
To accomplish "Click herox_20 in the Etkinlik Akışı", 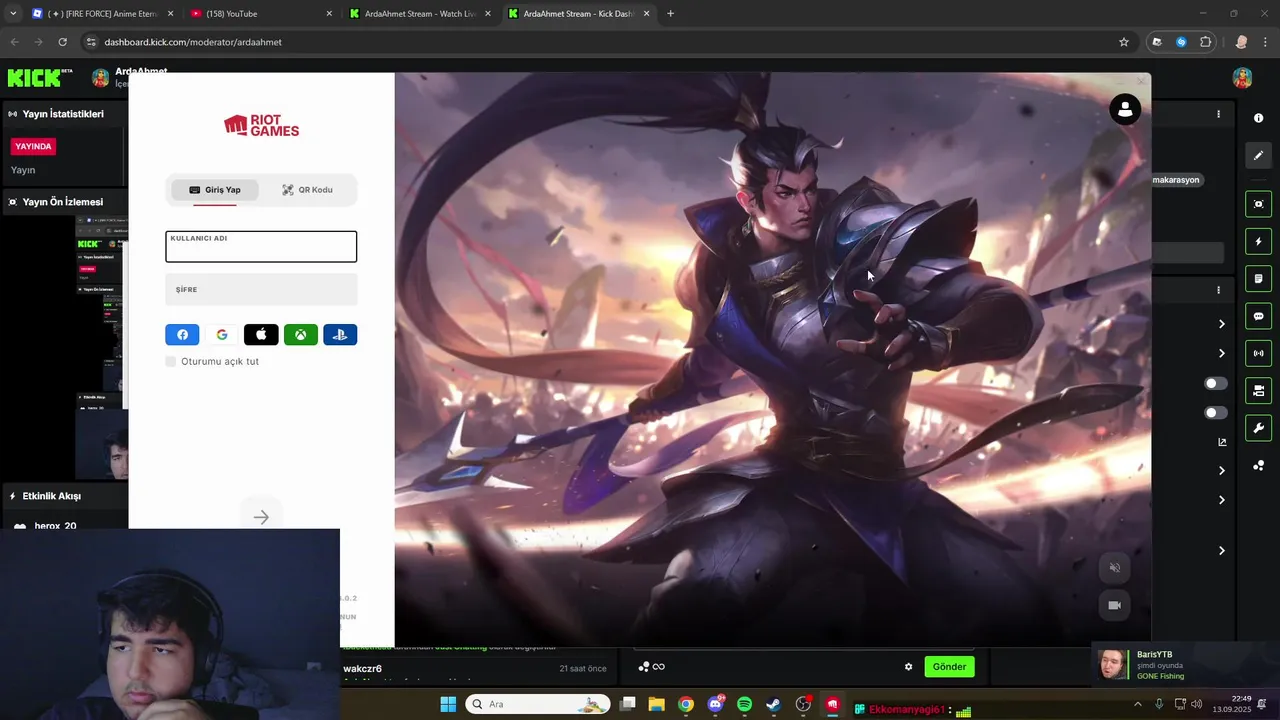I will click(x=55, y=526).
